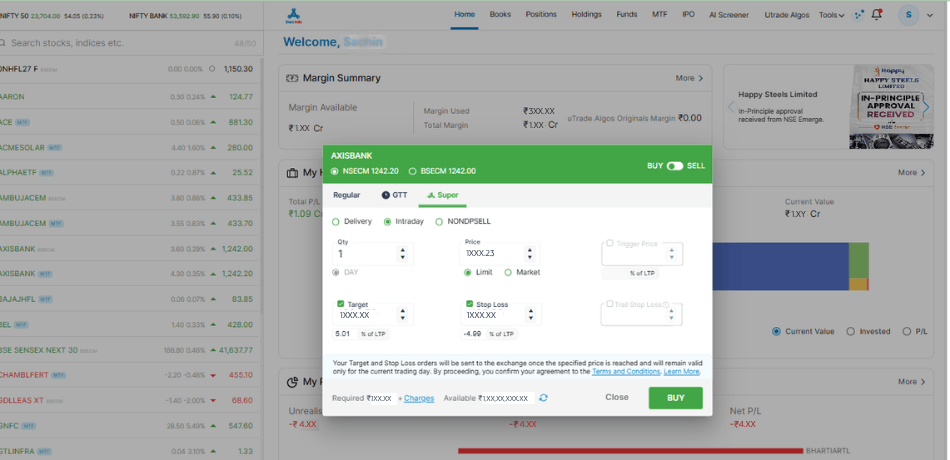The height and width of the screenshot is (460, 950).
Task: Click the Target stepper arrows
Action: coord(403,315)
